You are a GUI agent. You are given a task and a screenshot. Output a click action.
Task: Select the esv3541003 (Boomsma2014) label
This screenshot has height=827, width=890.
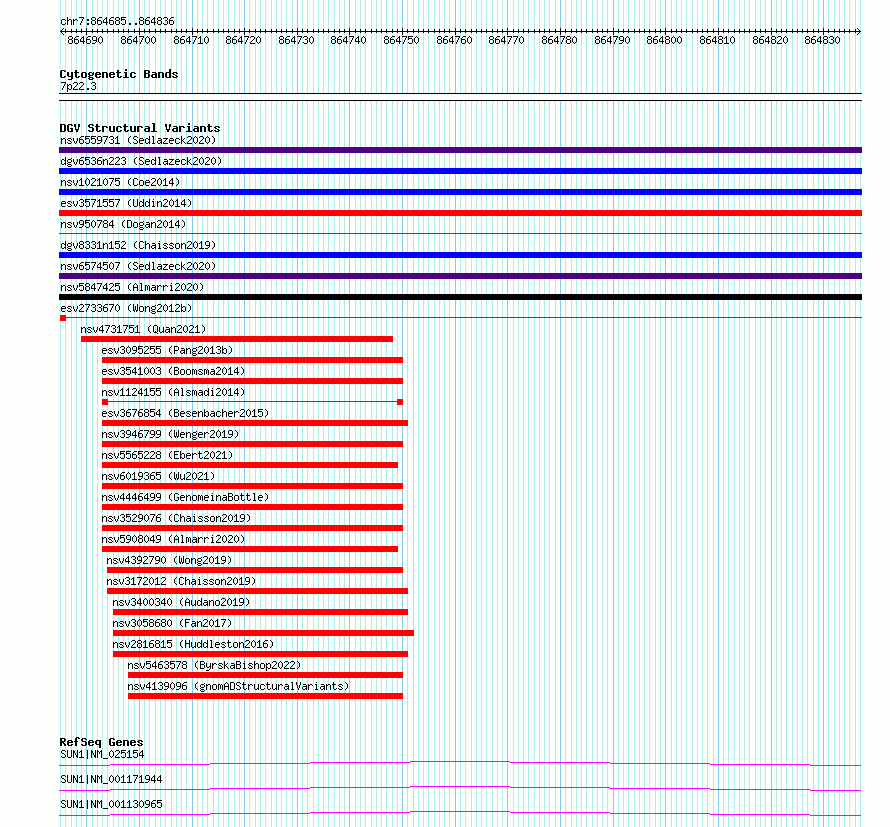click(x=173, y=371)
